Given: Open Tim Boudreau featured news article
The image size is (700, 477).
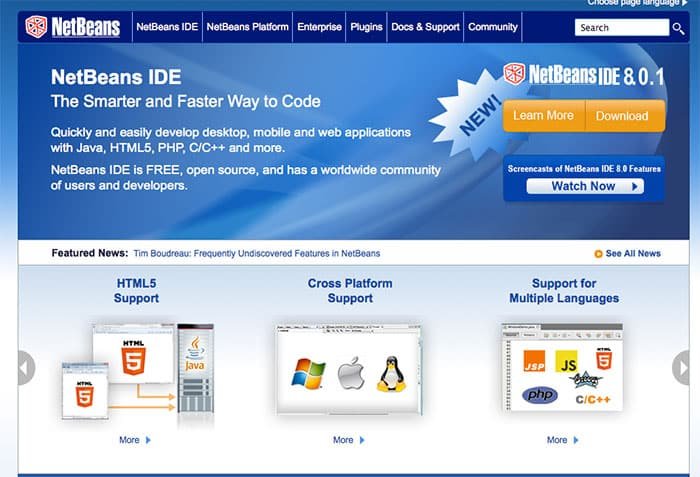Looking at the screenshot, I should pos(257,254).
